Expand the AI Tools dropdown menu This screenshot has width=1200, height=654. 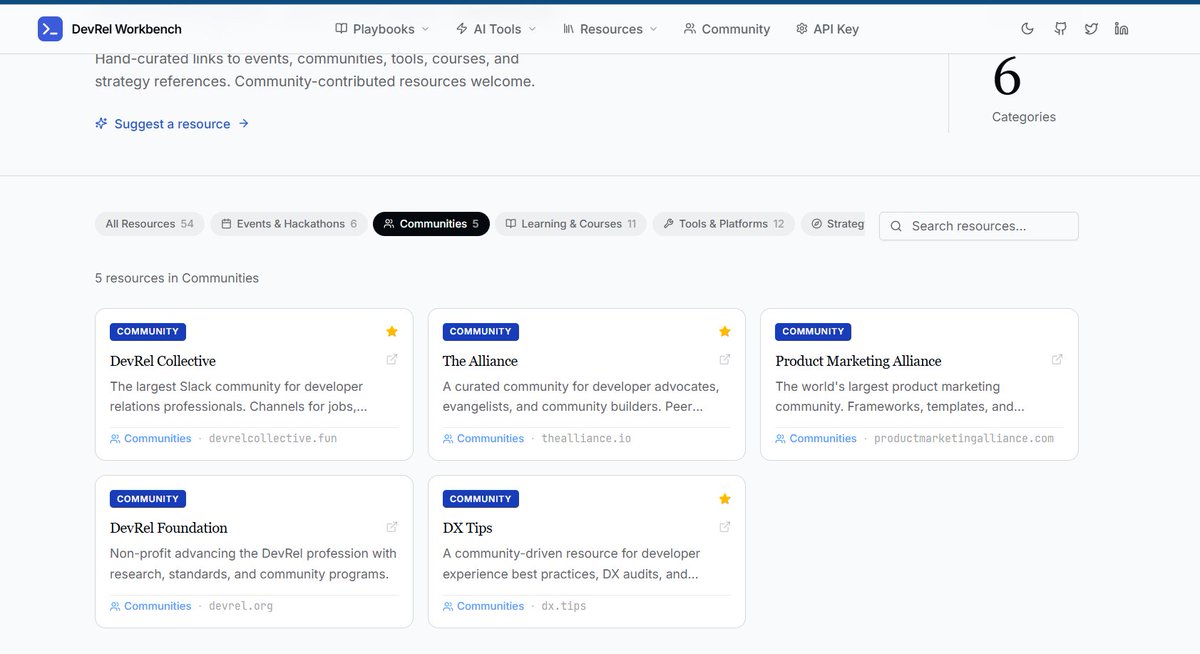pyautogui.click(x=496, y=29)
